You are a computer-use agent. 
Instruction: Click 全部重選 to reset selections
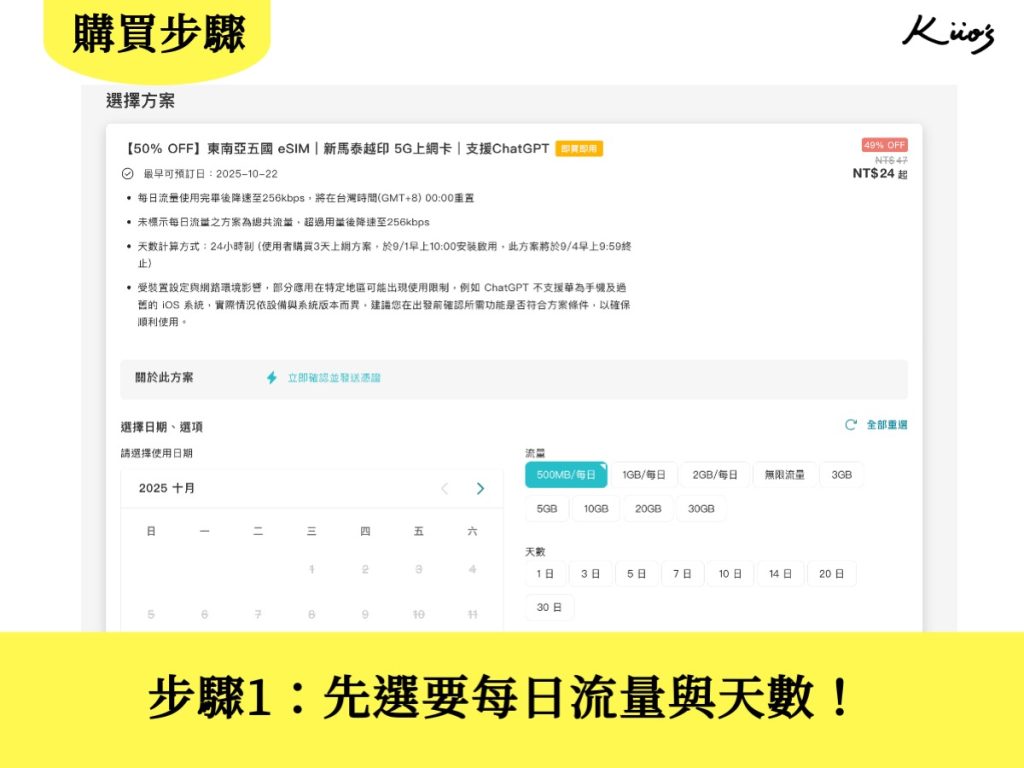pyautogui.click(x=887, y=425)
